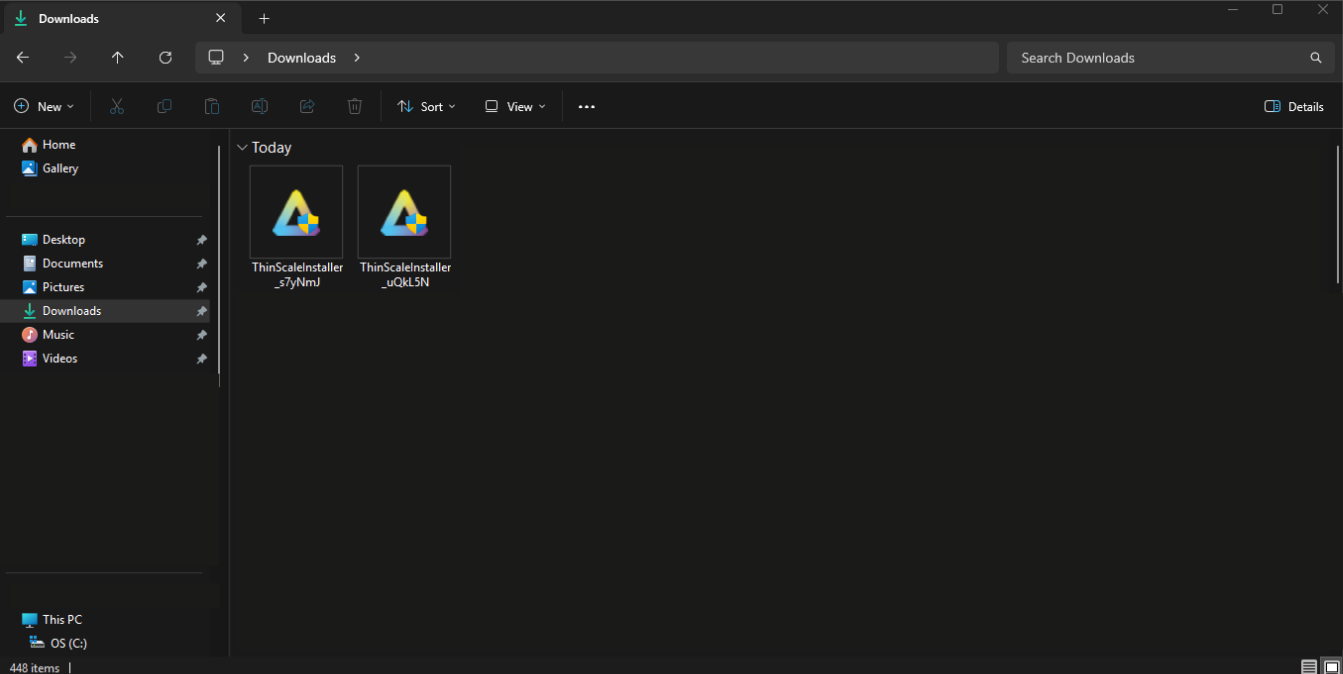Add a new tab
The width and height of the screenshot is (1343, 674).
(264, 18)
